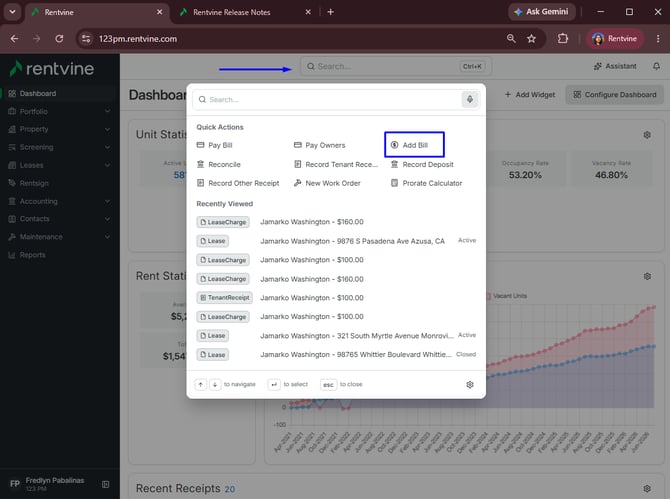
Task: Open Jamarko Washington 321 South Myrtle Avenue lease
Action: click(336, 336)
